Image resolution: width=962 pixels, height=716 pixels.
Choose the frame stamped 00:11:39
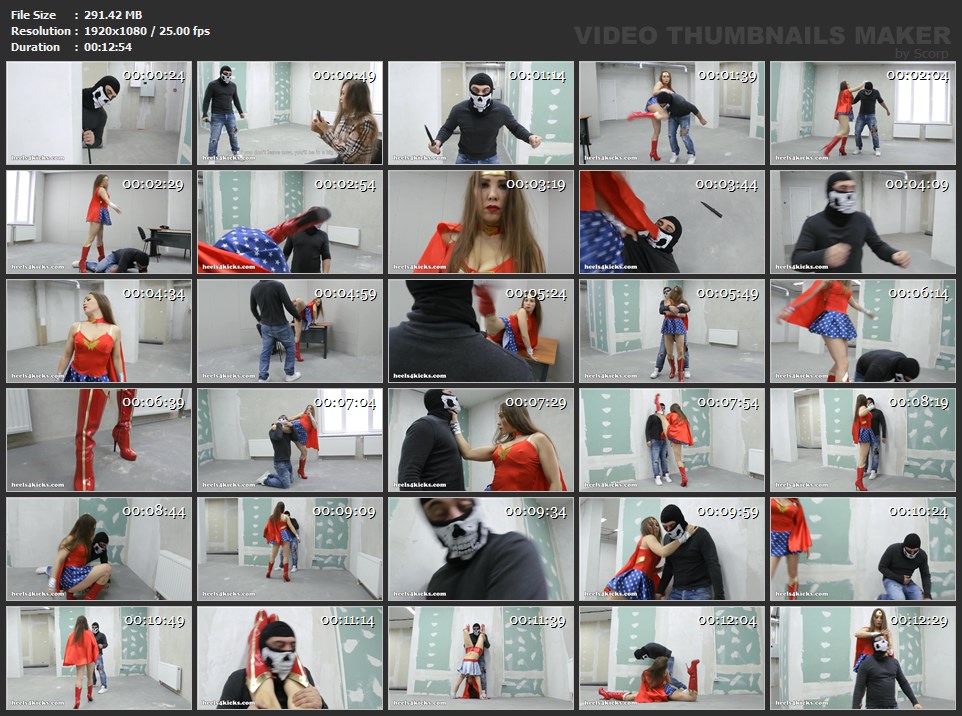481,658
